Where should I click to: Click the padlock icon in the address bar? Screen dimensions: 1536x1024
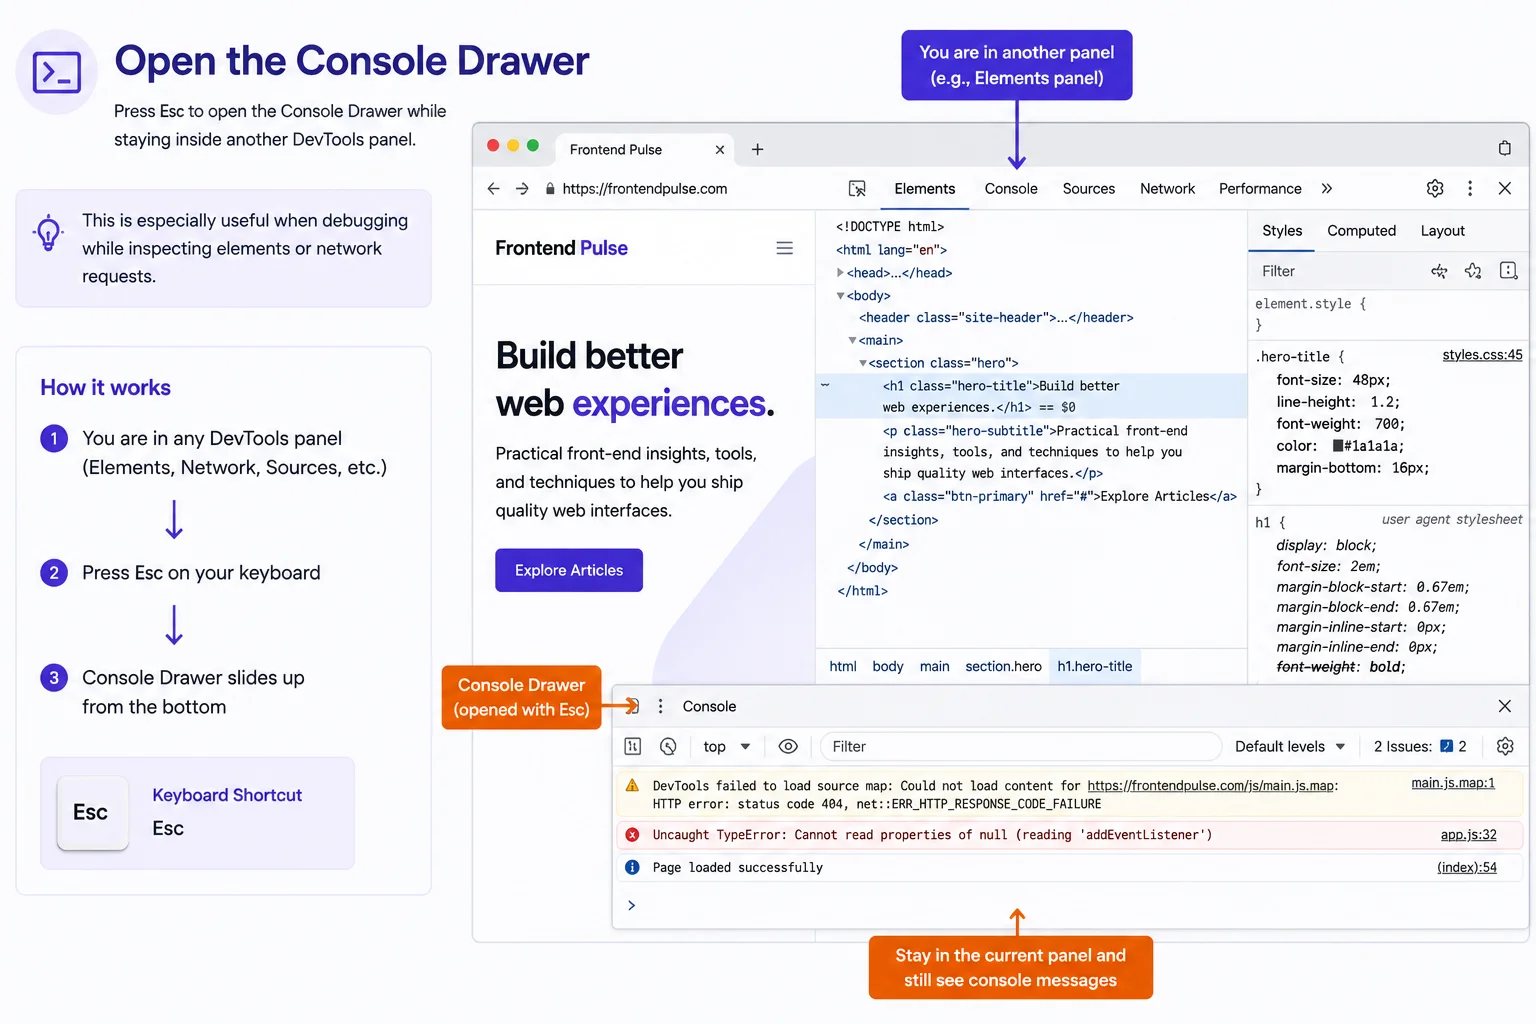click(550, 189)
